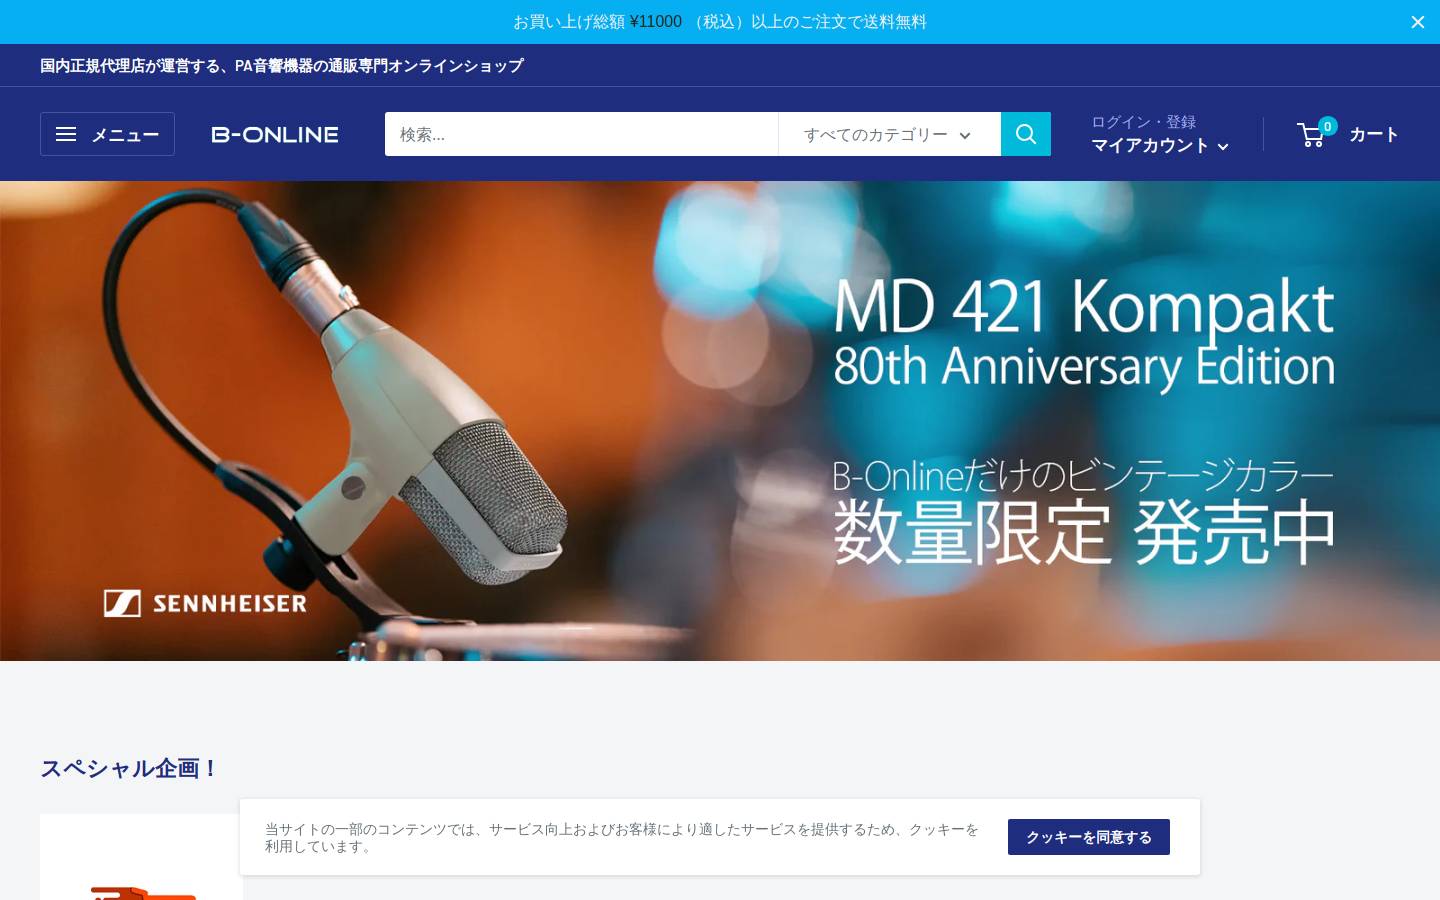Submit search with the magnifier icon
The height and width of the screenshot is (900, 1440).
tap(1026, 134)
